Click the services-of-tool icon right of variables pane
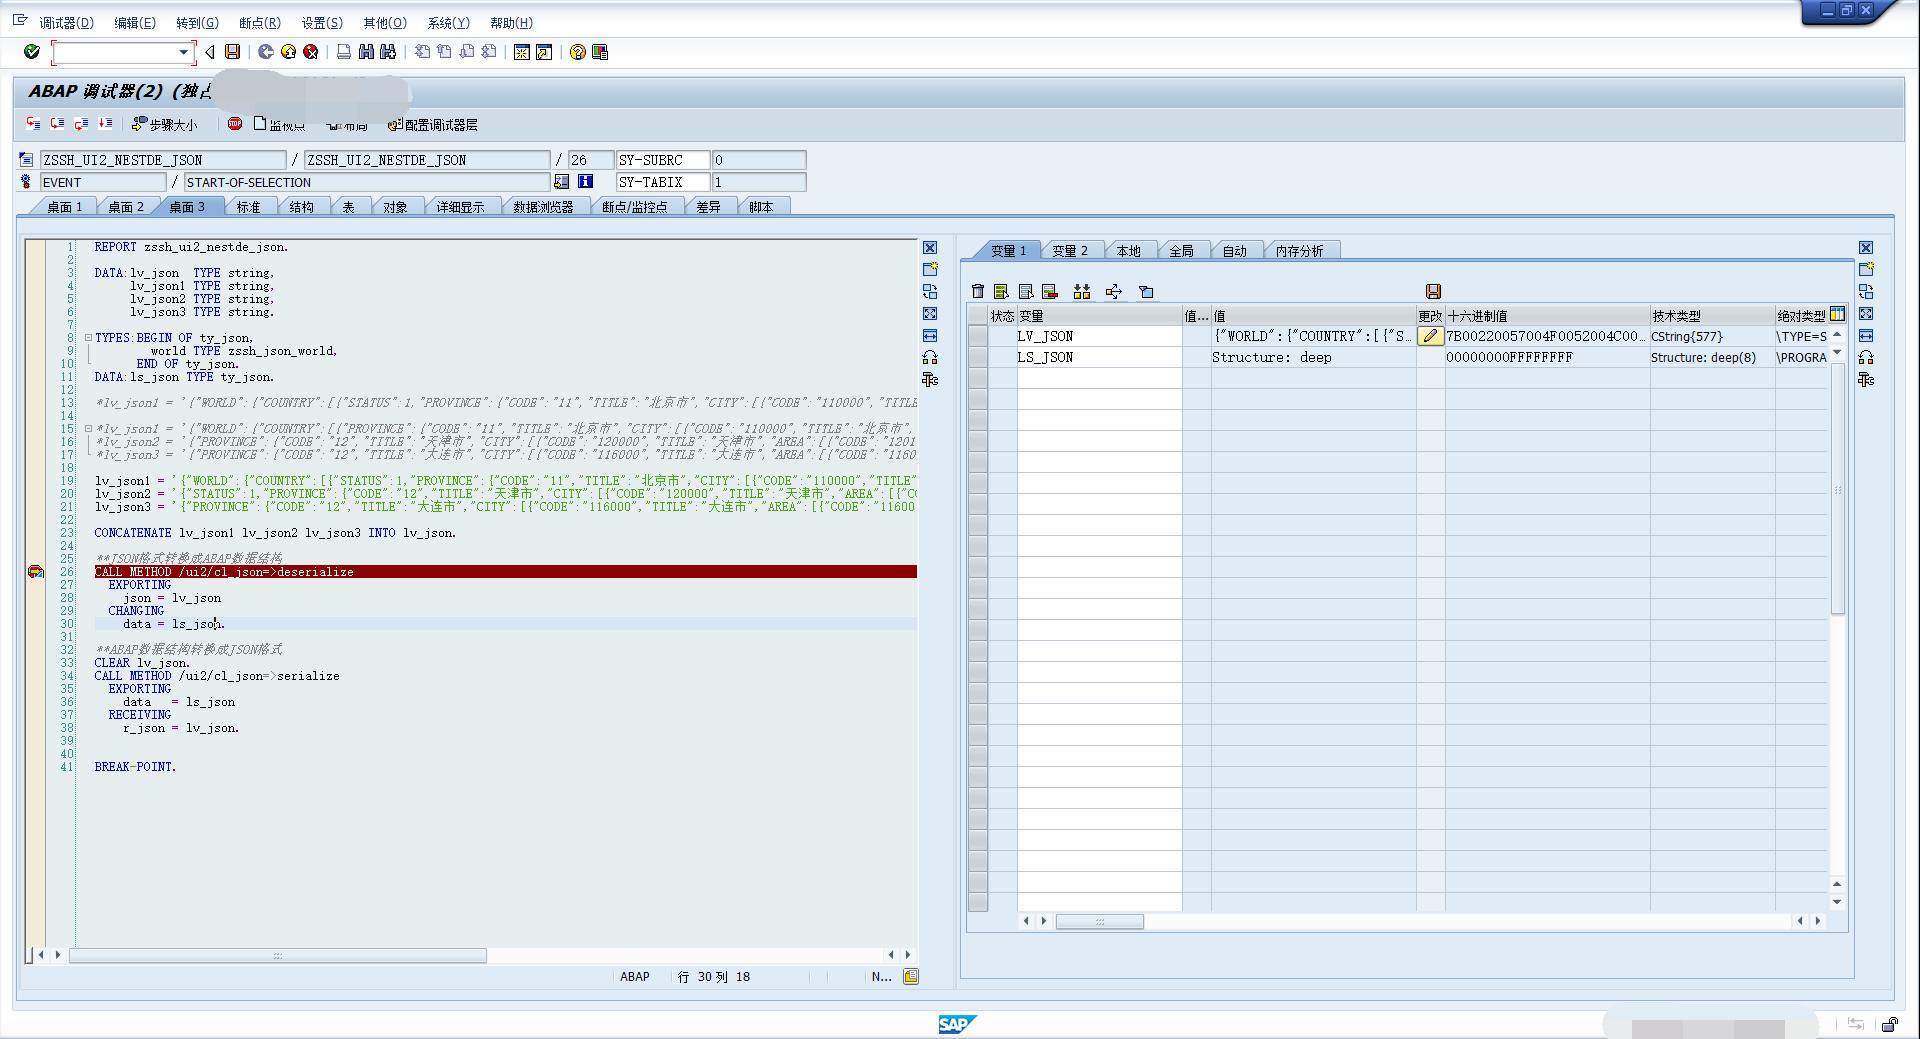1920x1039 pixels. tap(1866, 380)
